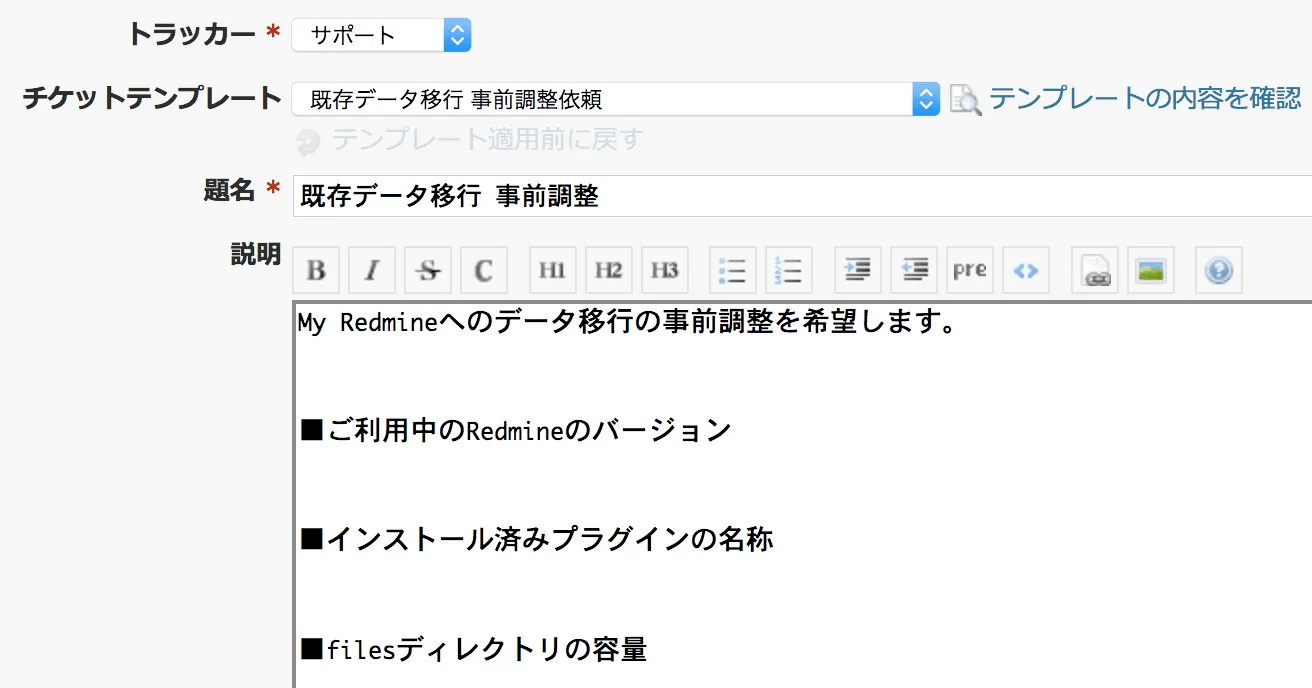This screenshot has width=1312, height=688.
Task: Insert inline code with the C icon
Action: (484, 270)
